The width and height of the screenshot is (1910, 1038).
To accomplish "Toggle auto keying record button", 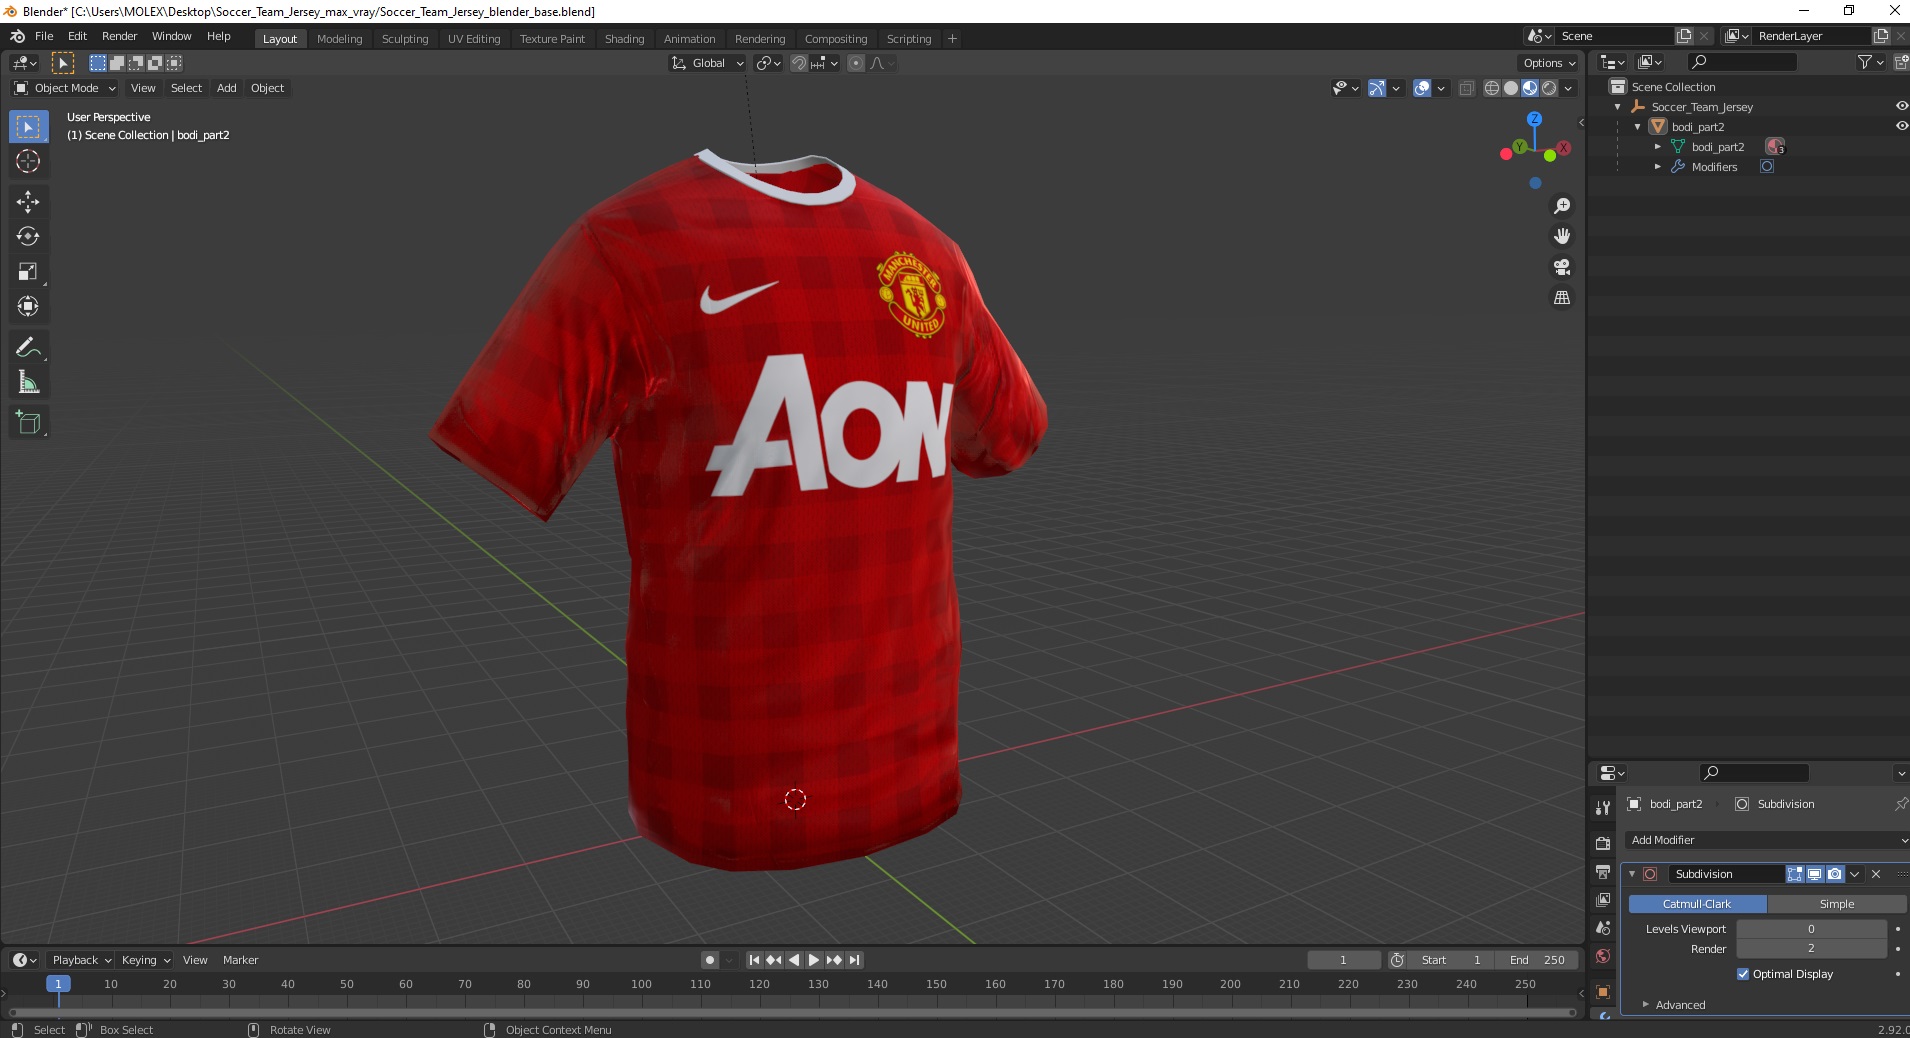I will tap(710, 960).
